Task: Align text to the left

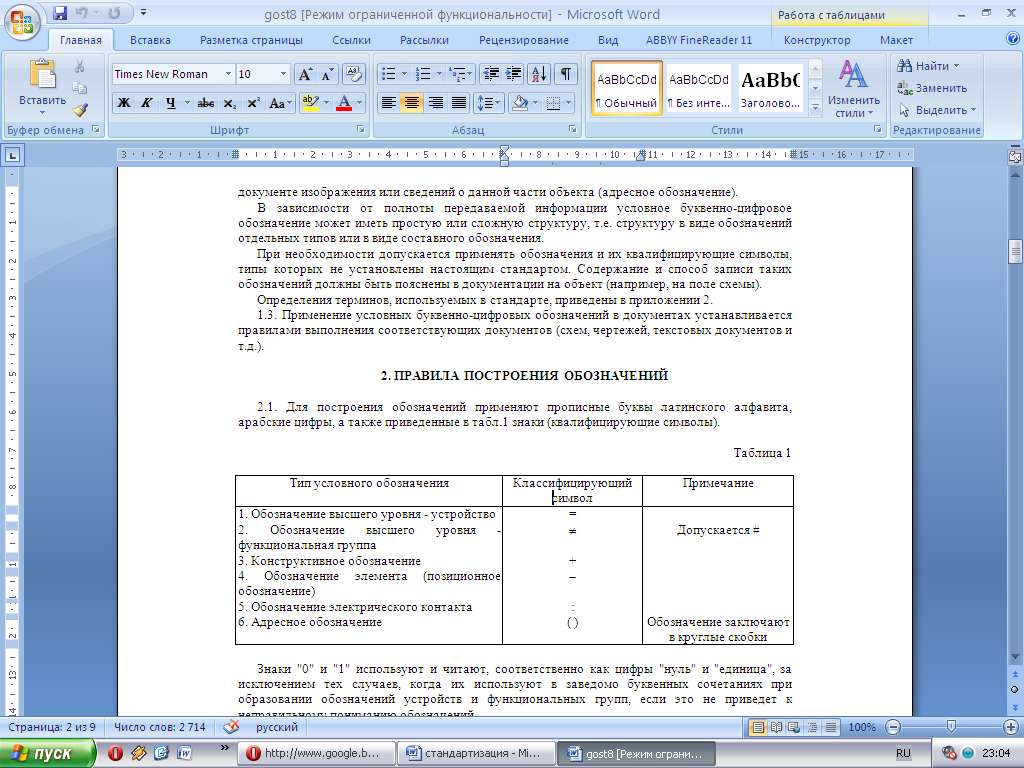Action: [x=389, y=103]
